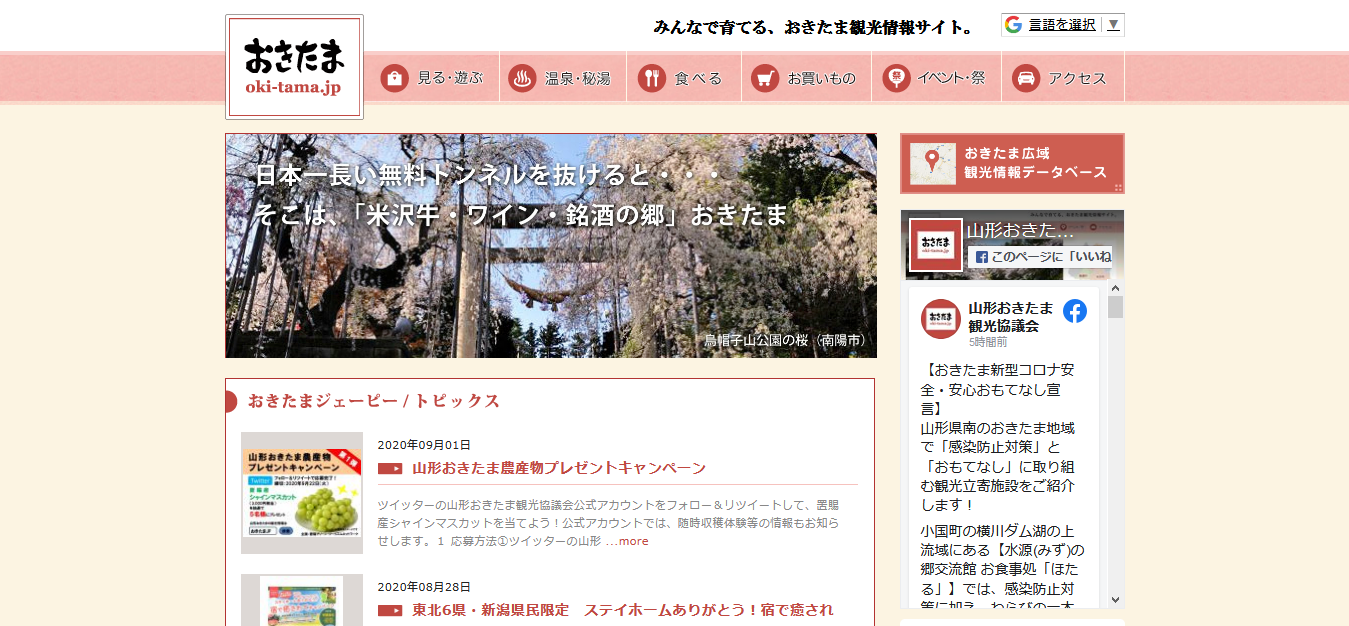Click the Shine Muscat campaign thumbnail

click(x=302, y=493)
